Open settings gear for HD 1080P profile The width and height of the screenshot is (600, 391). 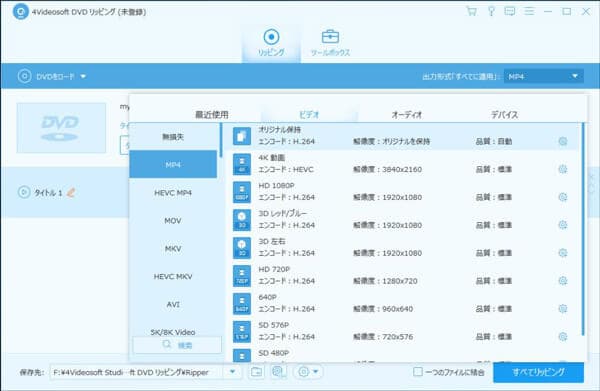[562, 197]
